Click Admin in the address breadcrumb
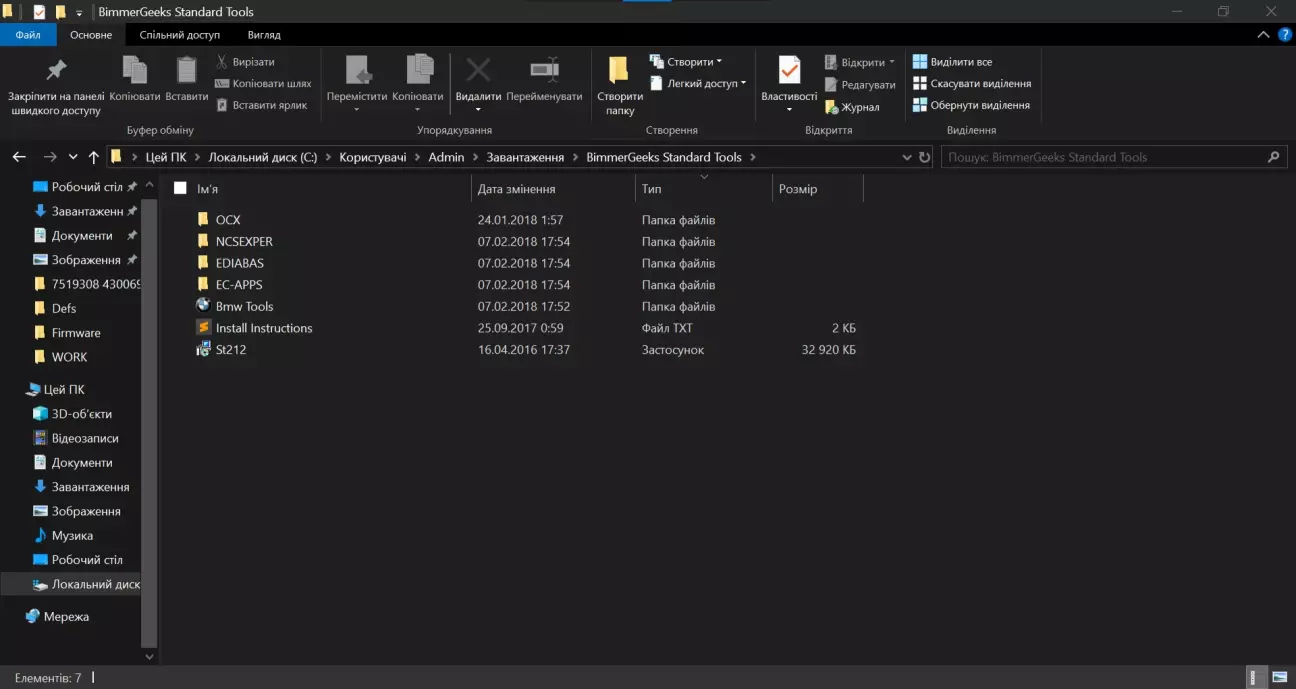This screenshot has width=1296, height=689. (446, 157)
